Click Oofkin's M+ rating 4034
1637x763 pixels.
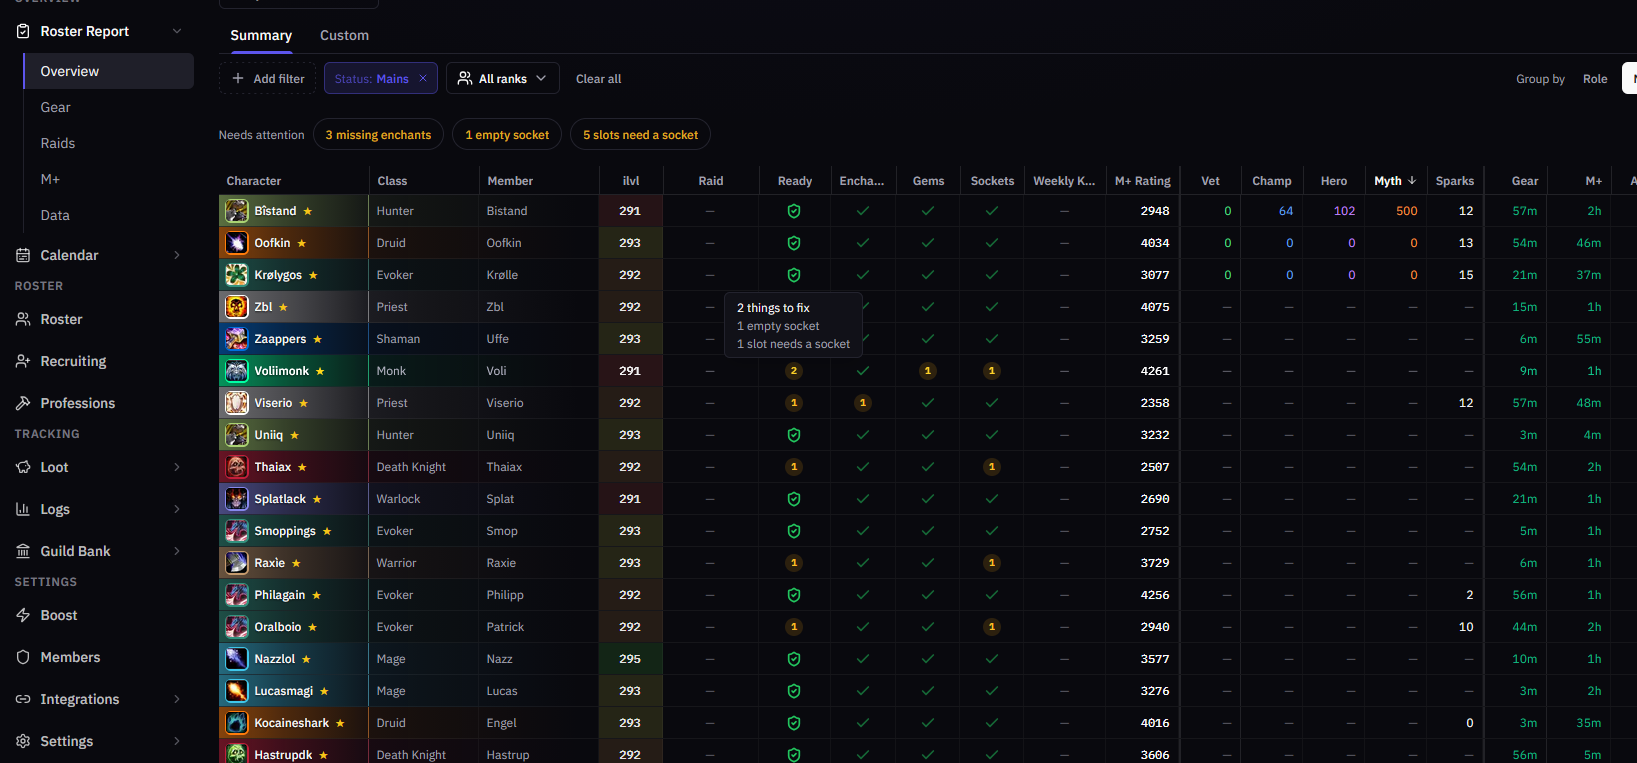pyautogui.click(x=1155, y=243)
